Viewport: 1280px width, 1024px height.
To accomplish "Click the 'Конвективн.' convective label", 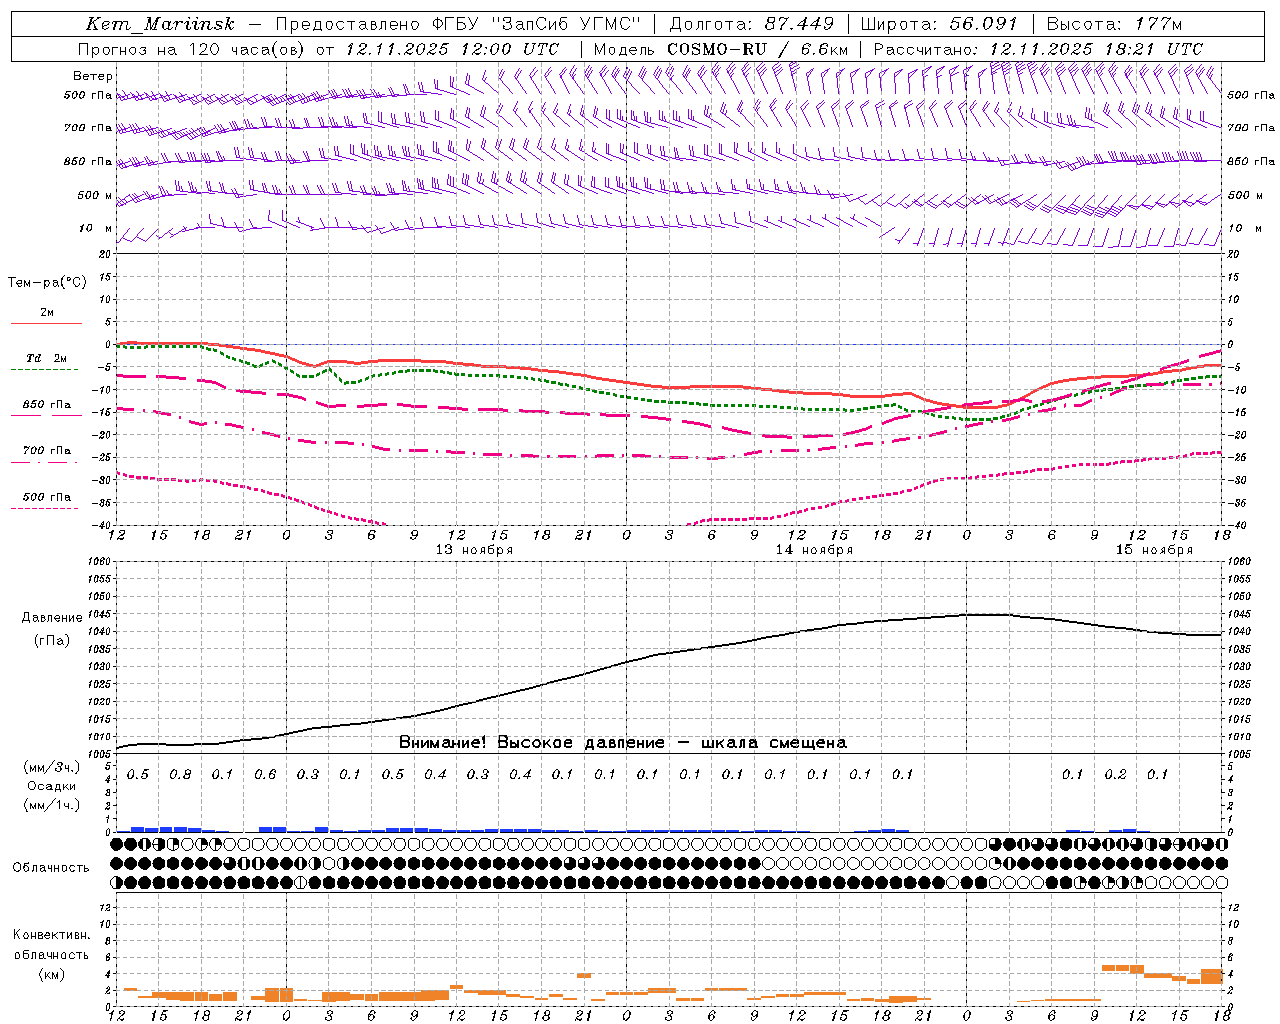I will pyautogui.click(x=51, y=934).
